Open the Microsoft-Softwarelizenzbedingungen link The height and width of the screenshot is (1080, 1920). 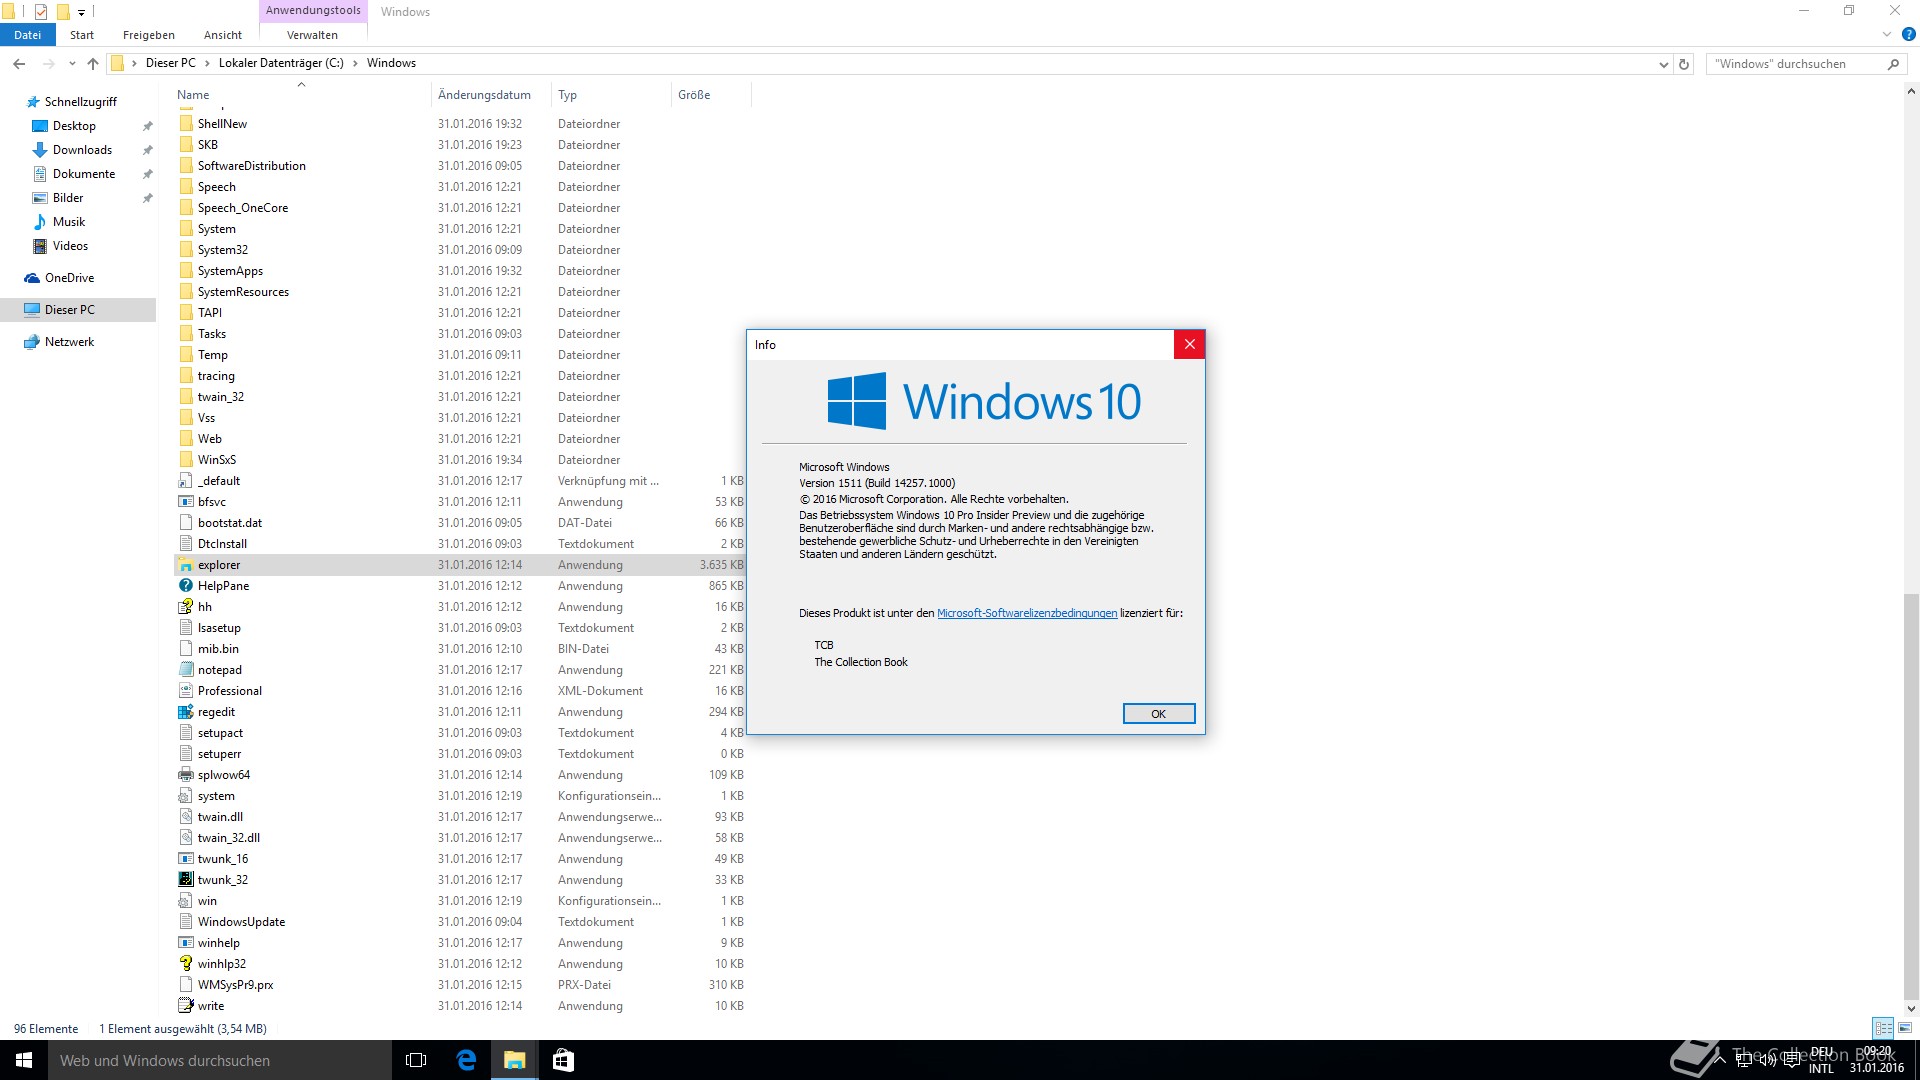tap(1027, 613)
